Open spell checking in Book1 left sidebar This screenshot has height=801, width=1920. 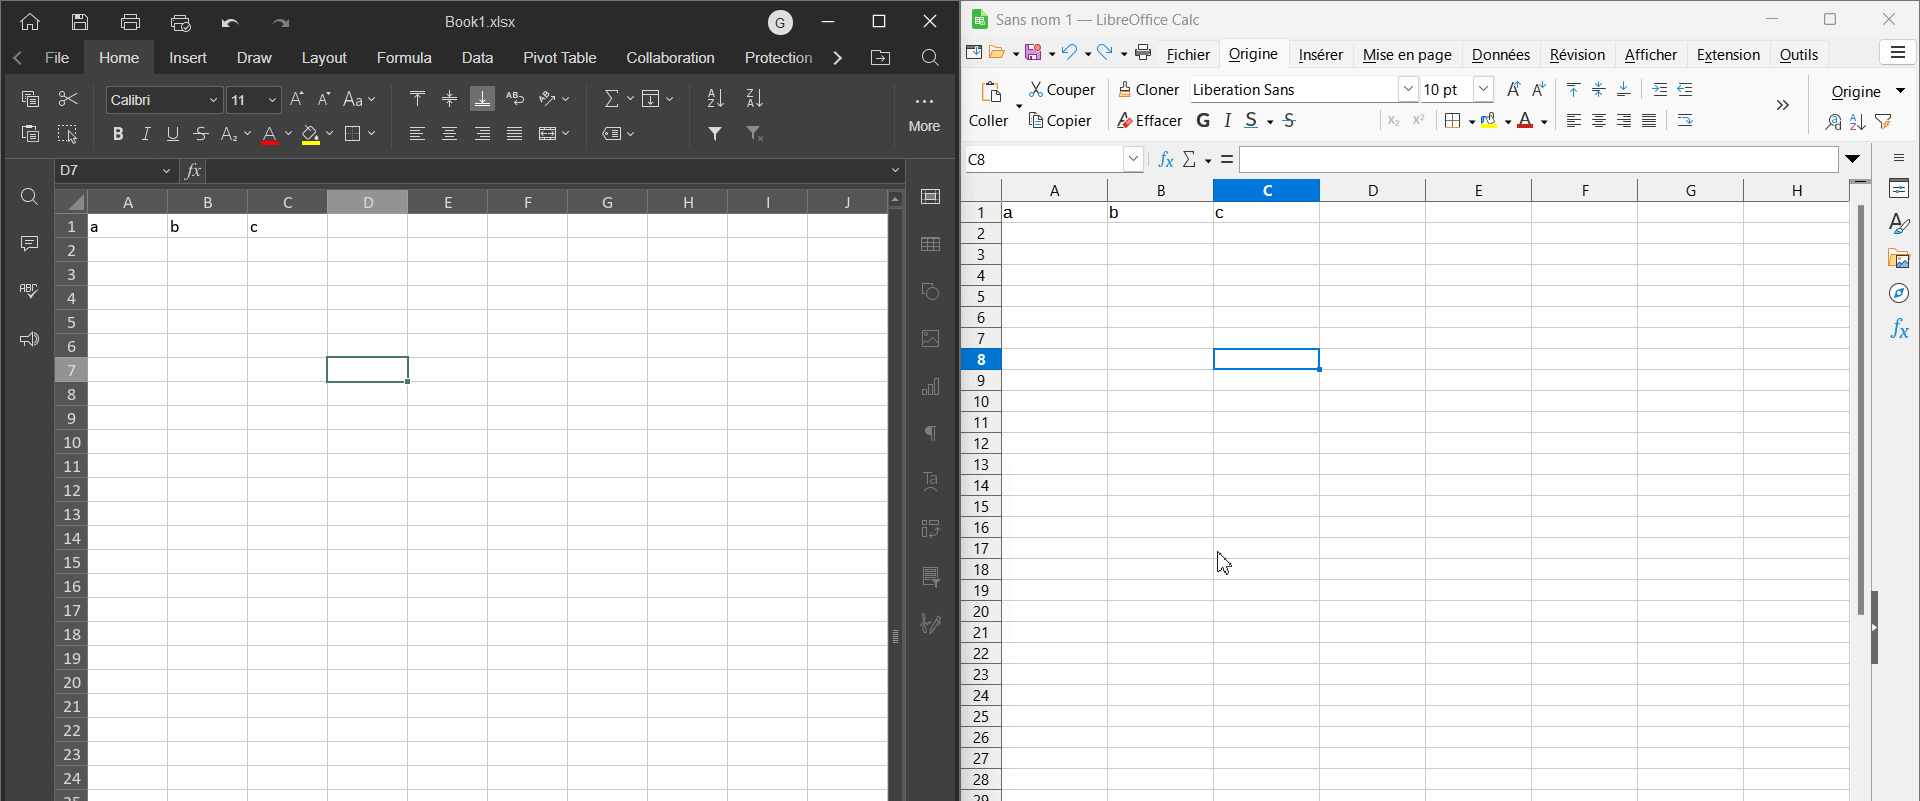[29, 291]
